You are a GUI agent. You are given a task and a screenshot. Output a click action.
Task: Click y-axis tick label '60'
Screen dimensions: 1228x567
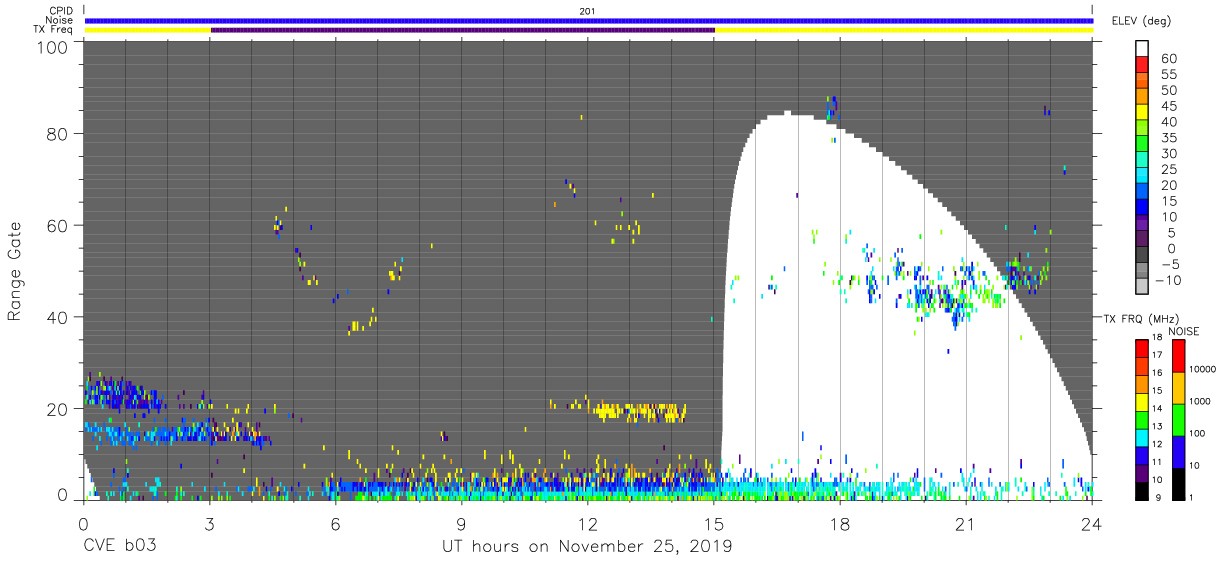57,226
